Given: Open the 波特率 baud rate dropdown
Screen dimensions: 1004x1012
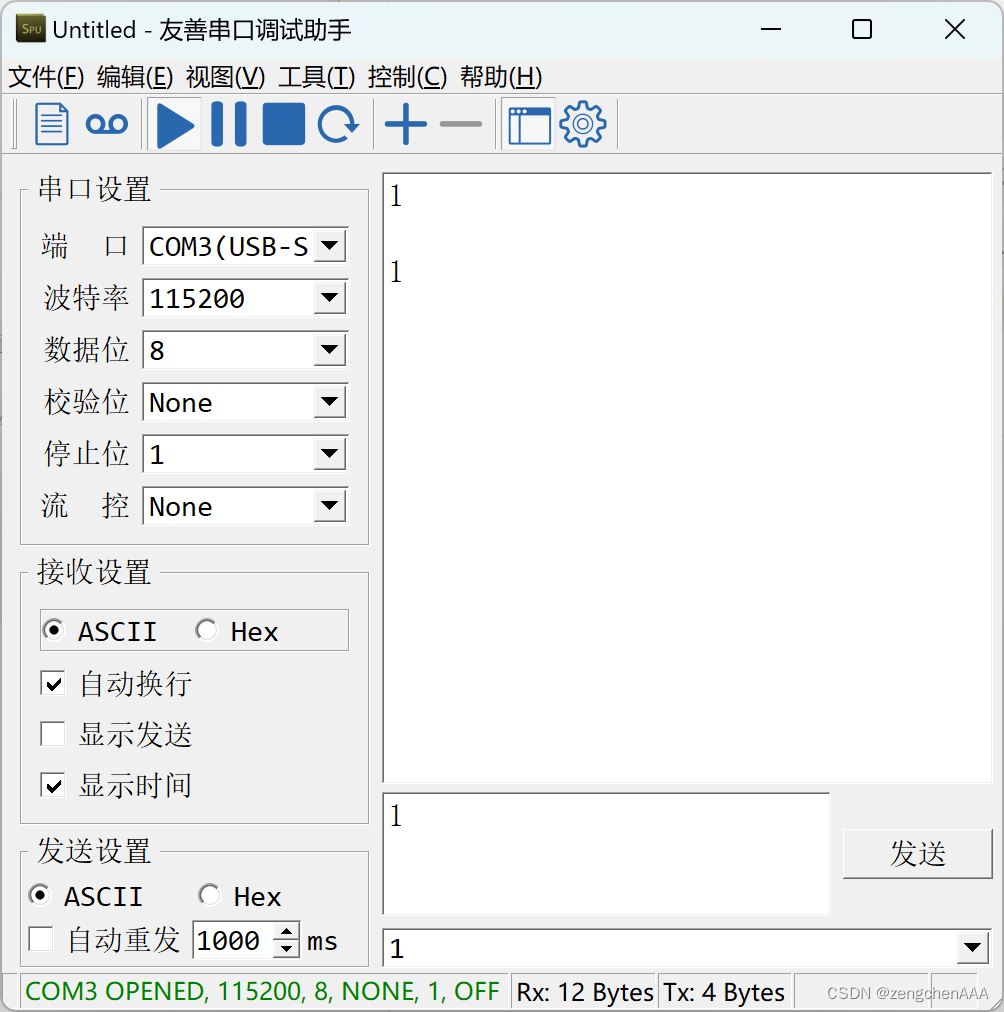Looking at the screenshot, I should click(330, 298).
